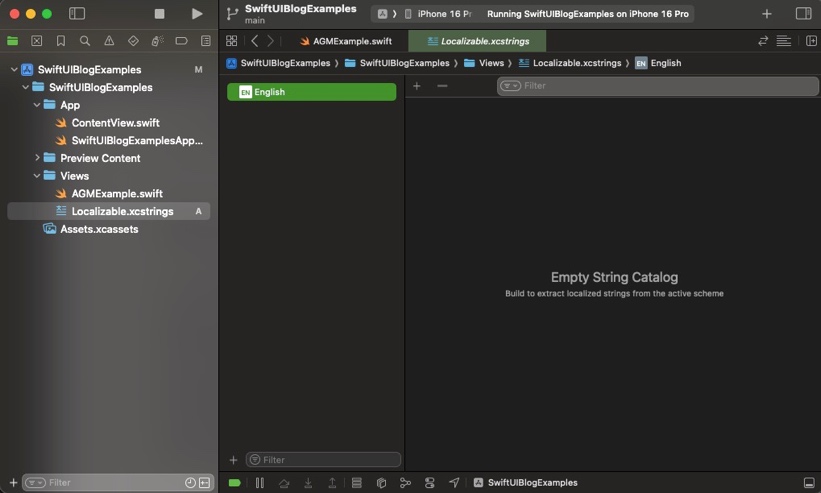Open the related items grid menu
Screen dimensions: 821x493
pyautogui.click(x=231, y=41)
